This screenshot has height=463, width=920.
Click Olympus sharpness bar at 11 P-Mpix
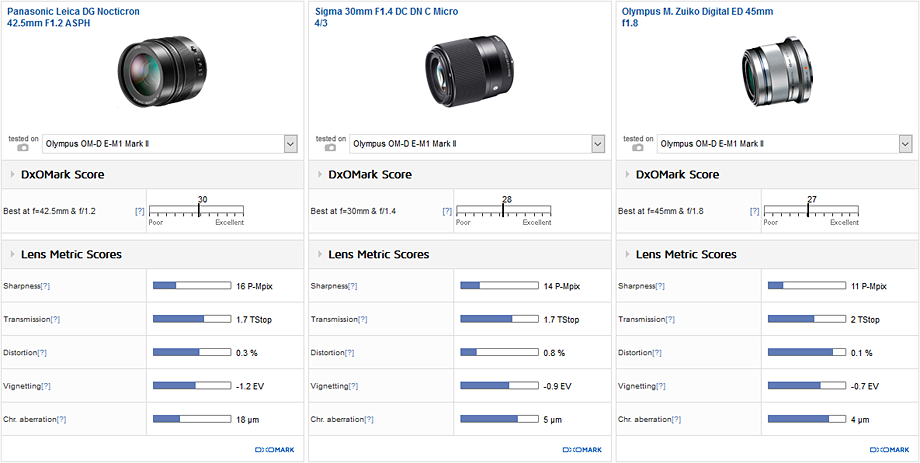(x=807, y=286)
